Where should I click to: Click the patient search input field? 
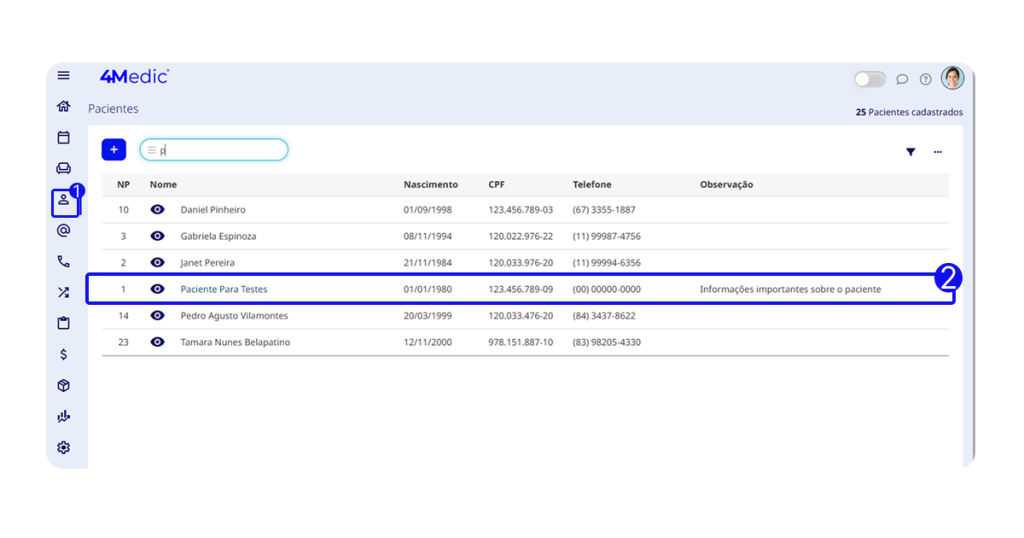pyautogui.click(x=220, y=150)
